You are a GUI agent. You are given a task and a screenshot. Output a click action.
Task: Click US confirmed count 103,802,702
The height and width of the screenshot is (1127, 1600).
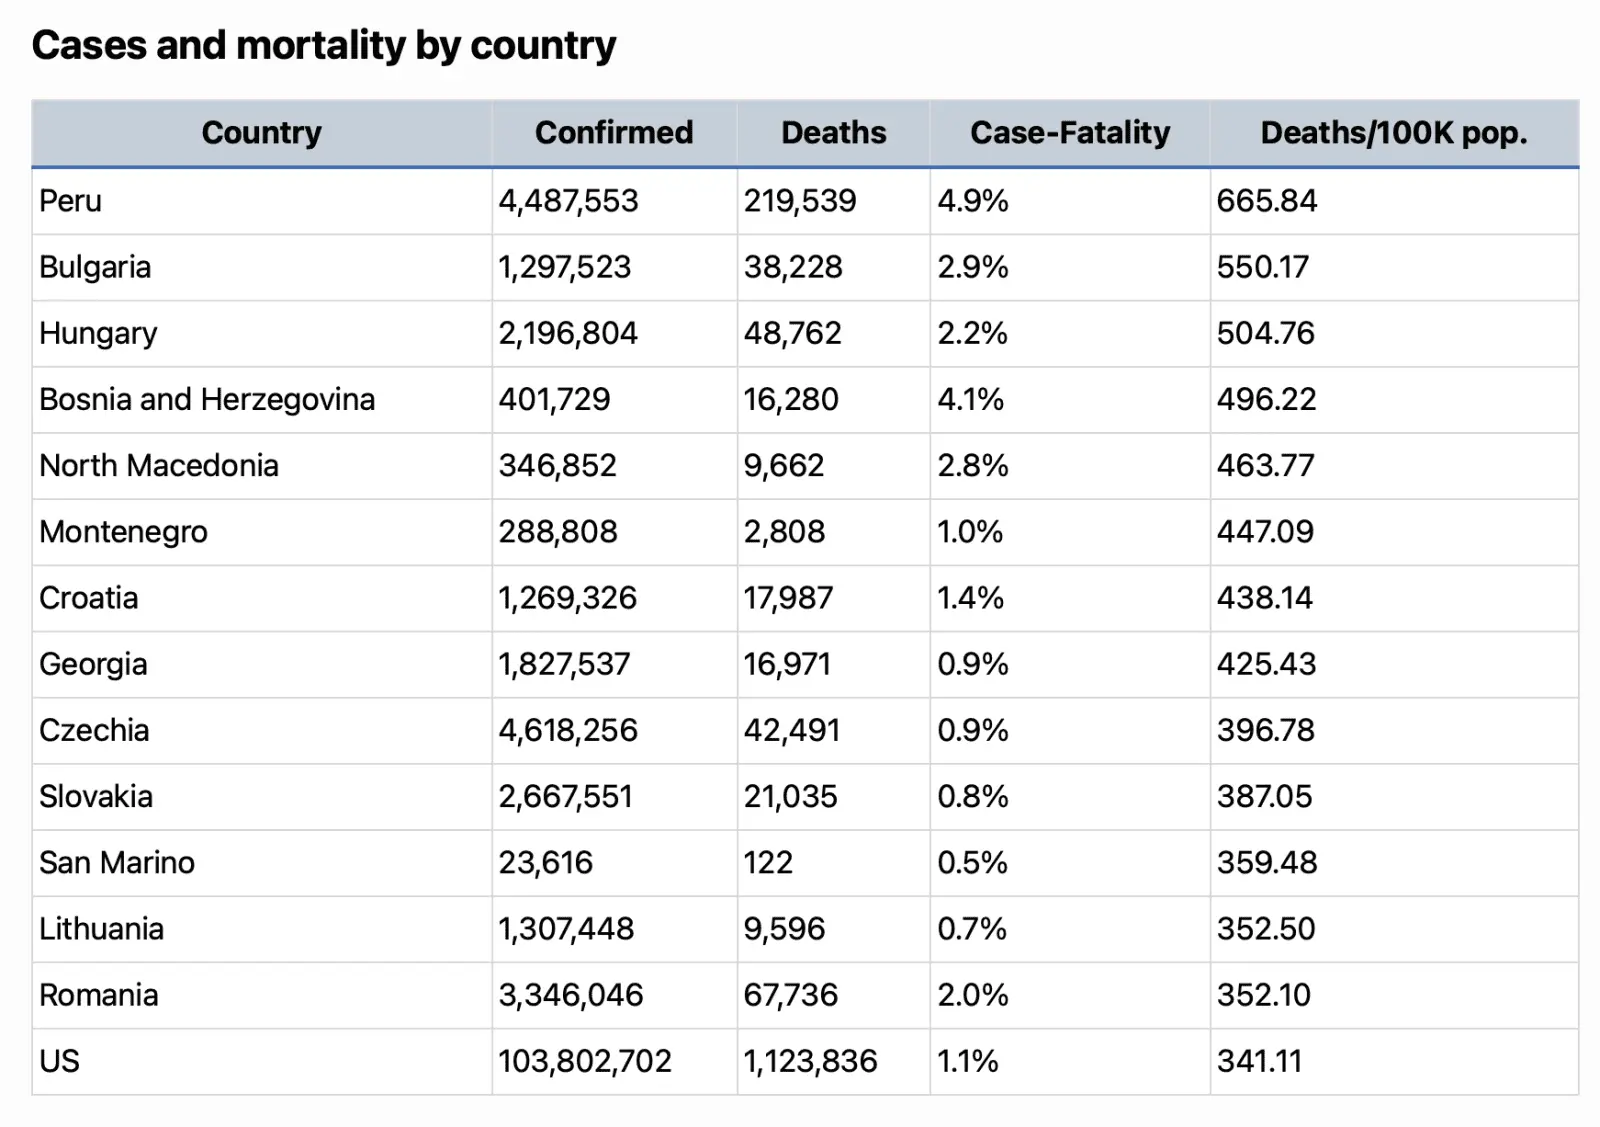pos(585,1061)
